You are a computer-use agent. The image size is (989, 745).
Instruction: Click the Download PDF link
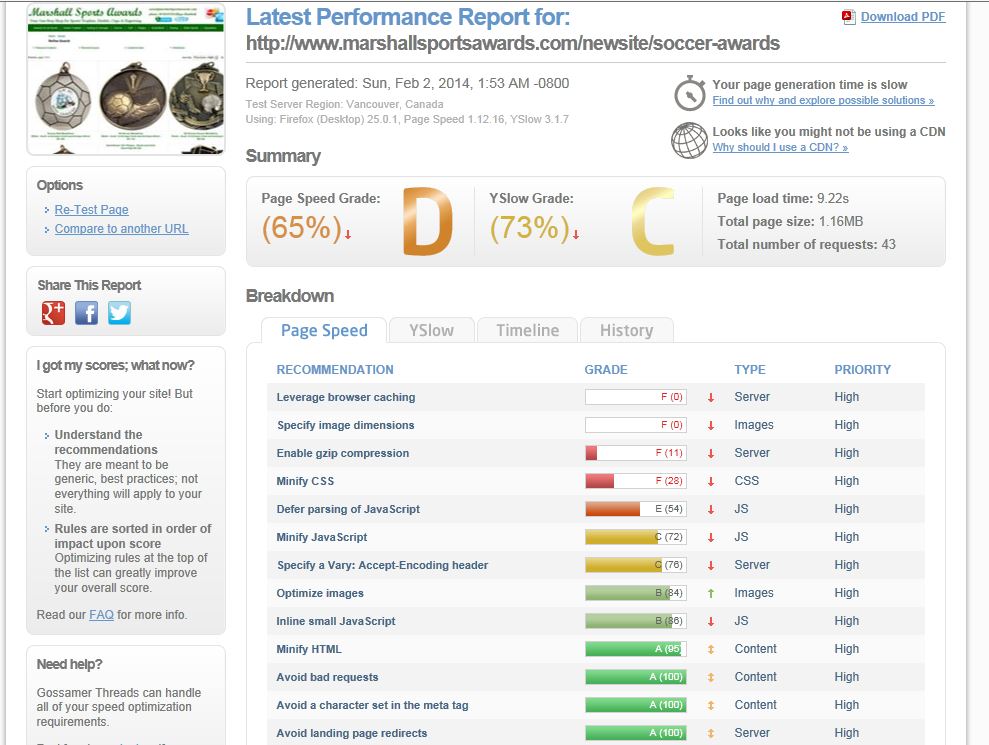pyautogui.click(x=903, y=17)
